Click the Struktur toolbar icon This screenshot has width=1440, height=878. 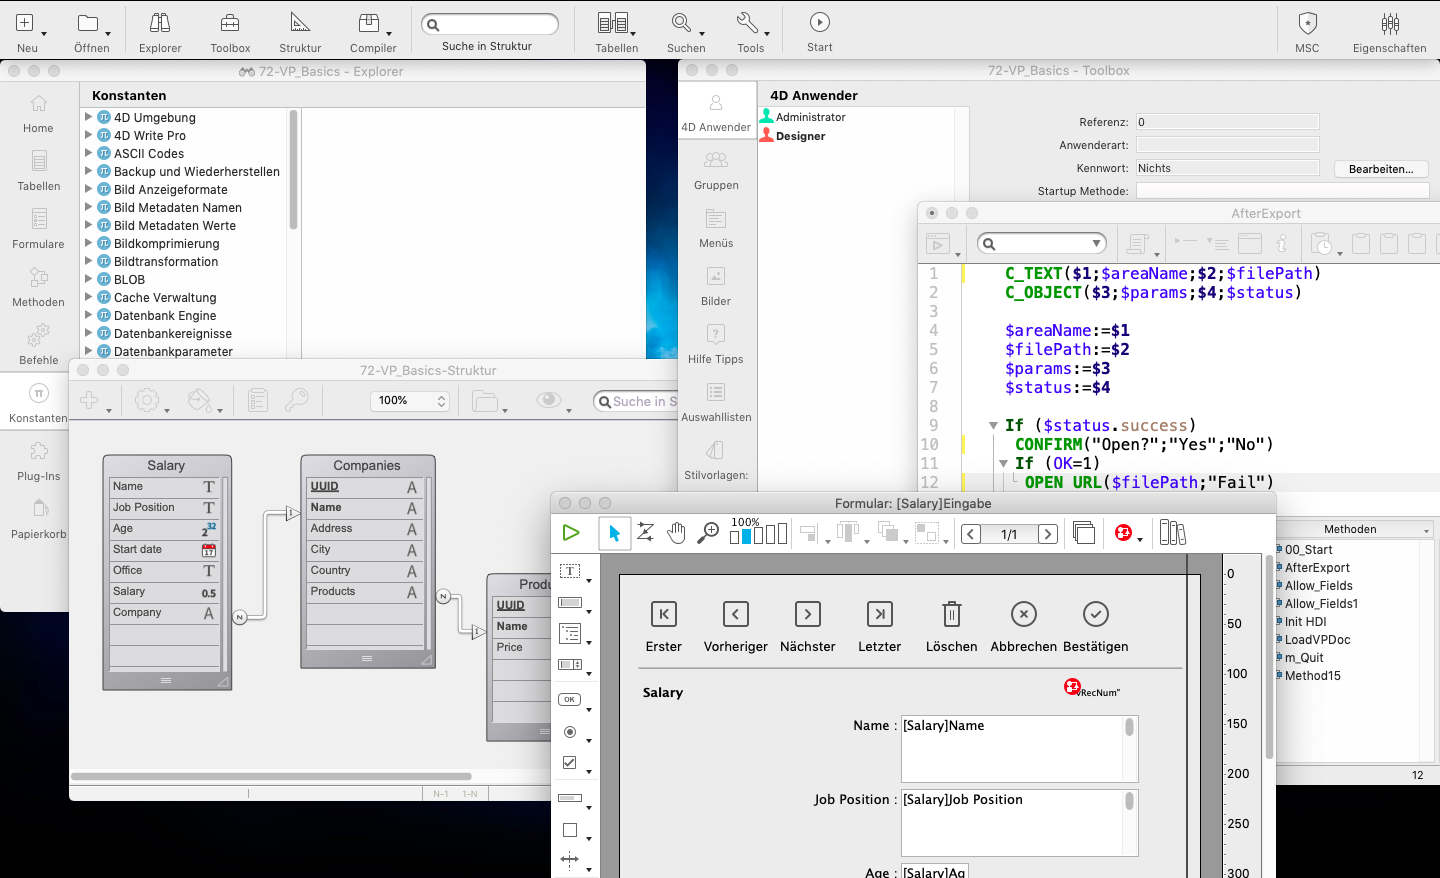(300, 23)
